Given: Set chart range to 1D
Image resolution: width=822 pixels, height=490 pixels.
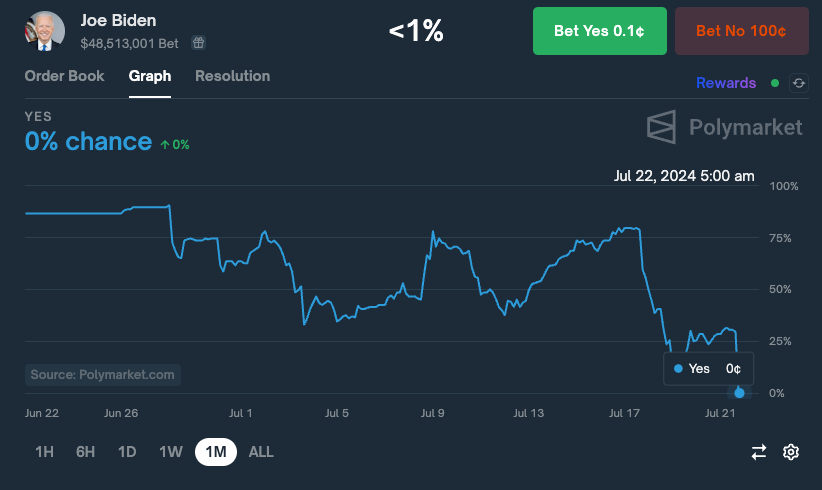Looking at the screenshot, I should pyautogui.click(x=127, y=452).
